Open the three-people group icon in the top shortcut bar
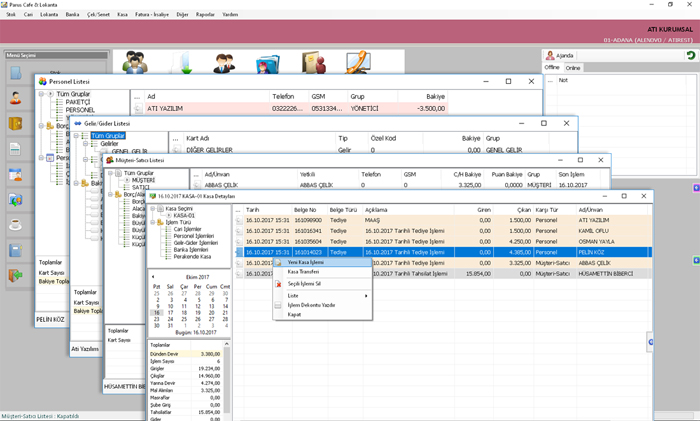700x421 pixels. (x=135, y=62)
